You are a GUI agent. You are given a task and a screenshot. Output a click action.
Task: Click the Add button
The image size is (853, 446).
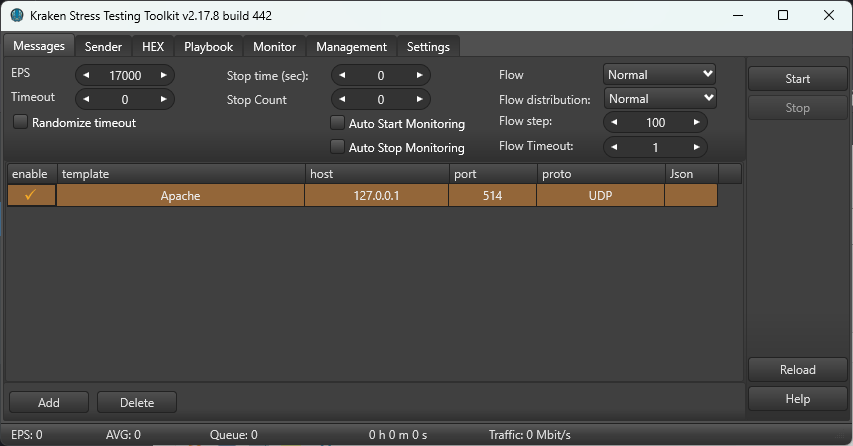(49, 402)
